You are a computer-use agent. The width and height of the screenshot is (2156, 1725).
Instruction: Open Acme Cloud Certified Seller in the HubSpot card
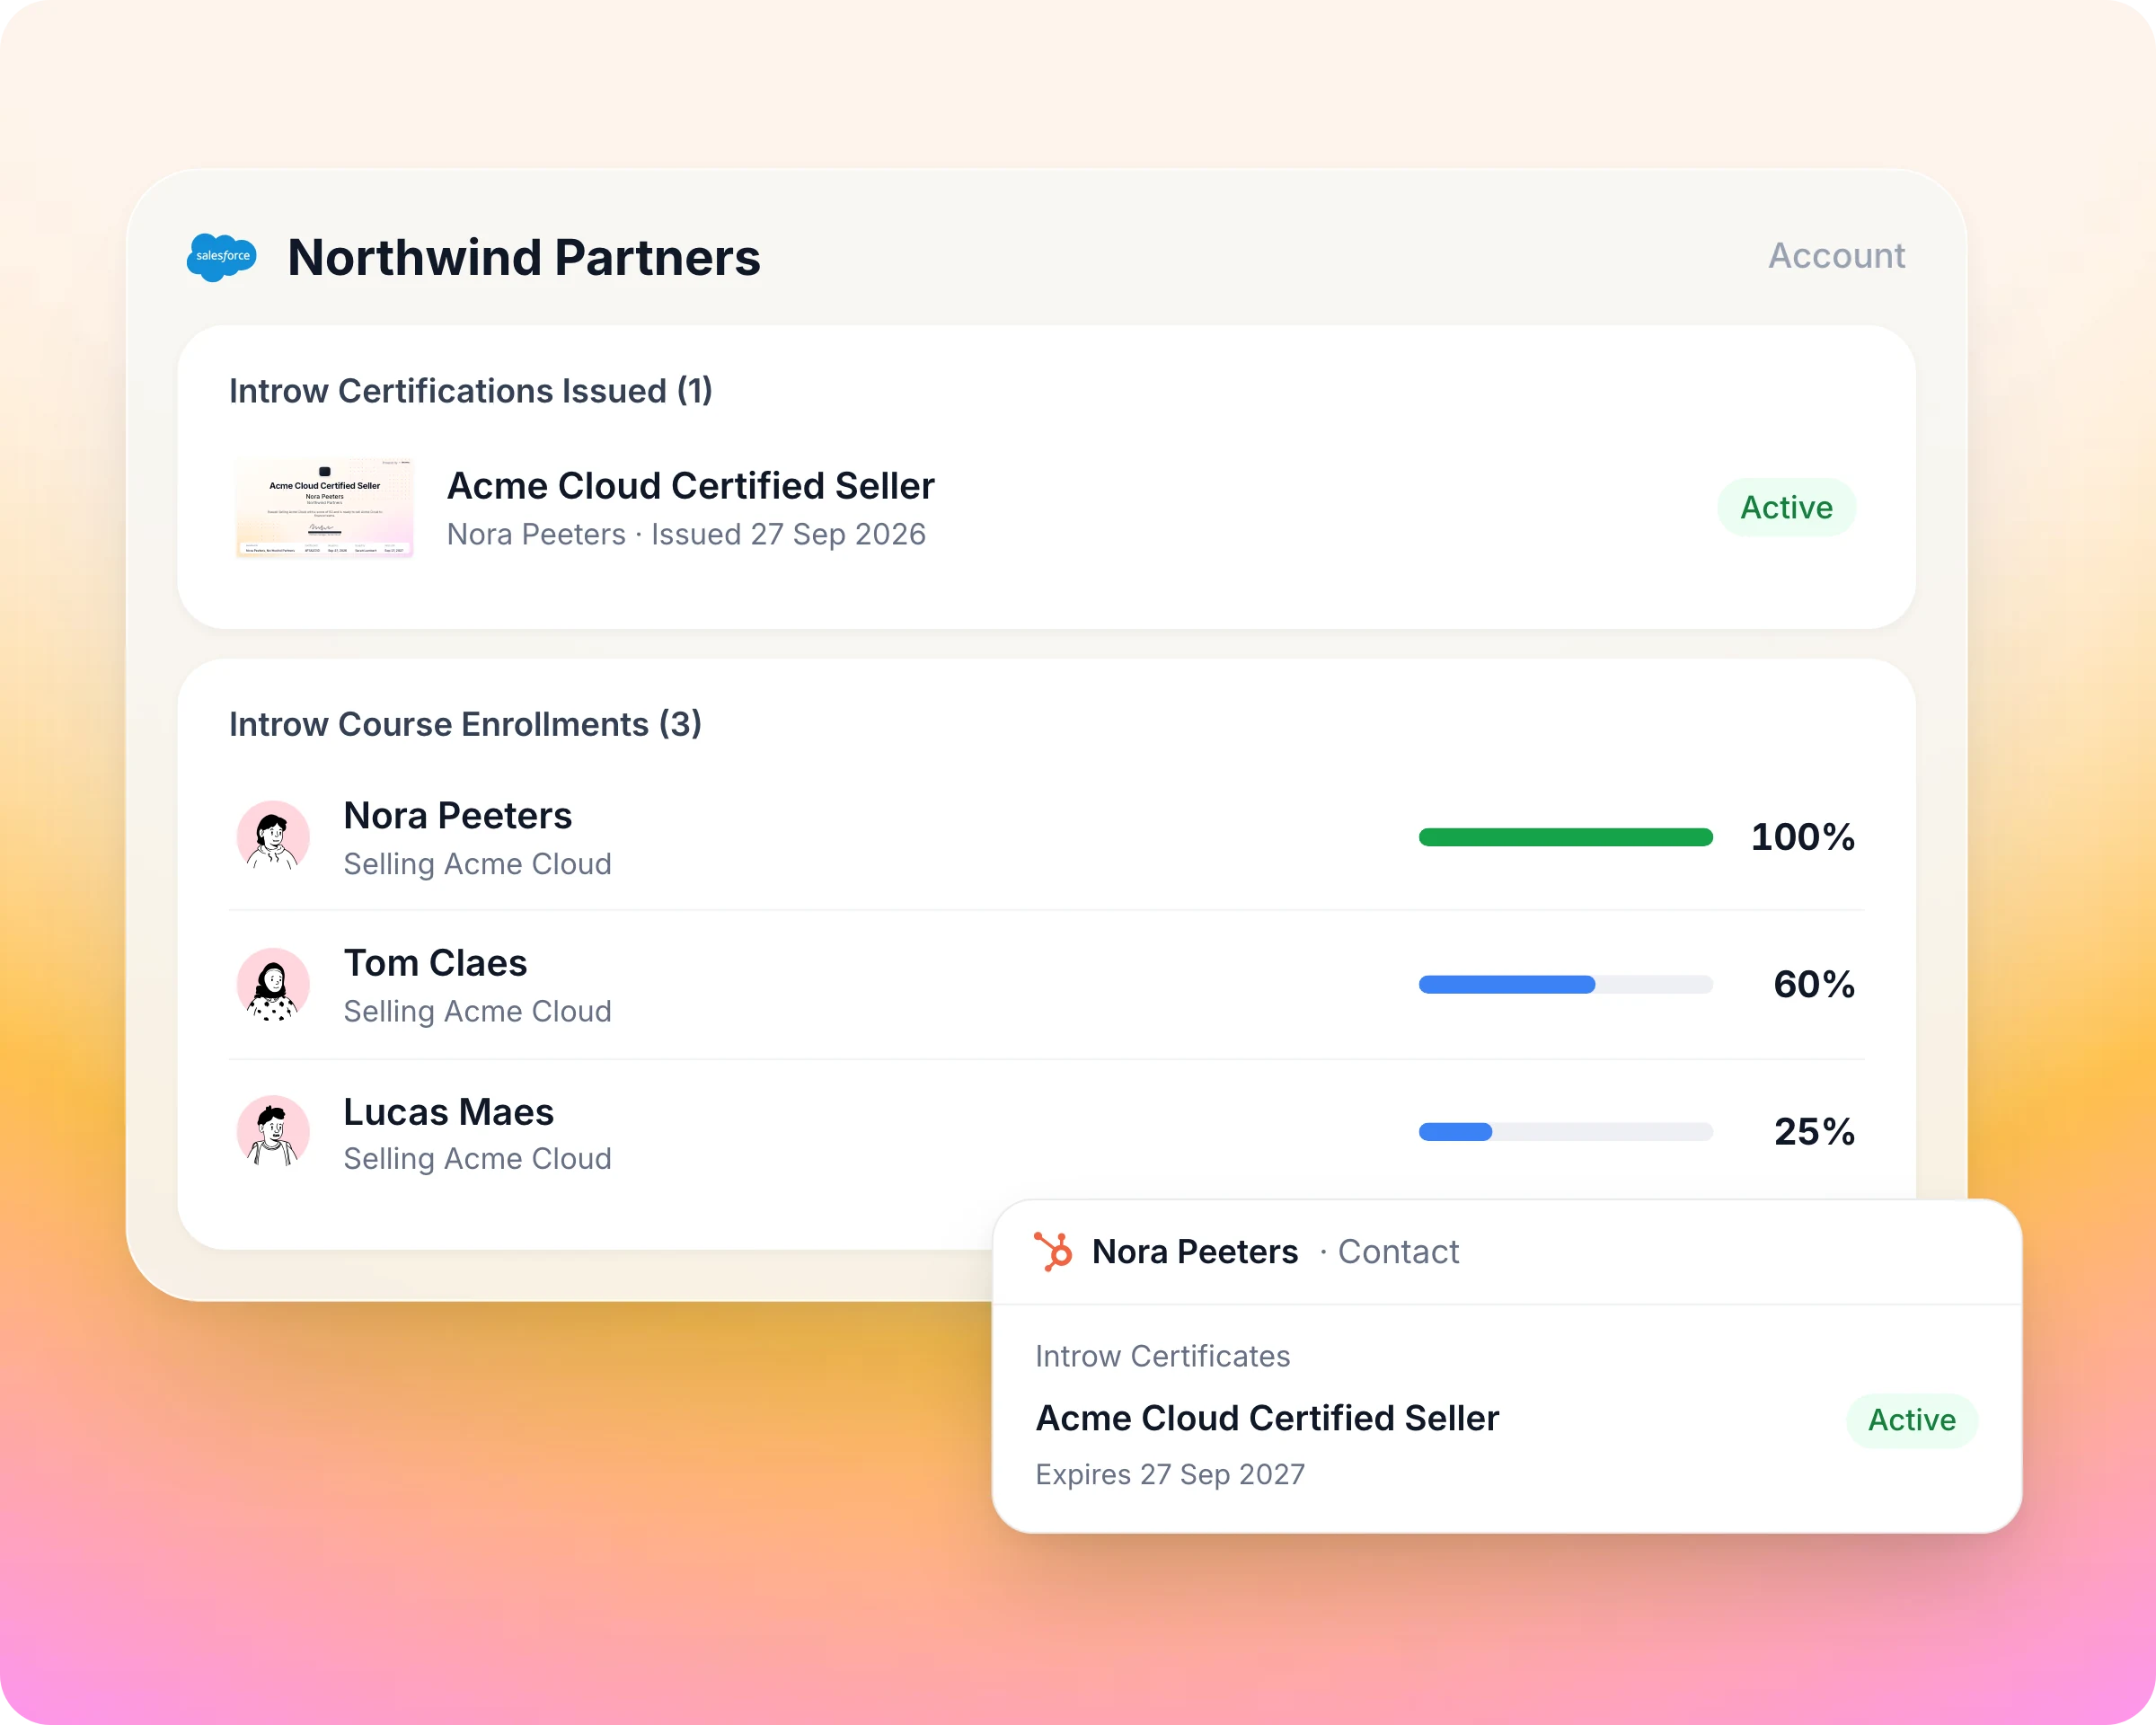pyautogui.click(x=1267, y=1418)
